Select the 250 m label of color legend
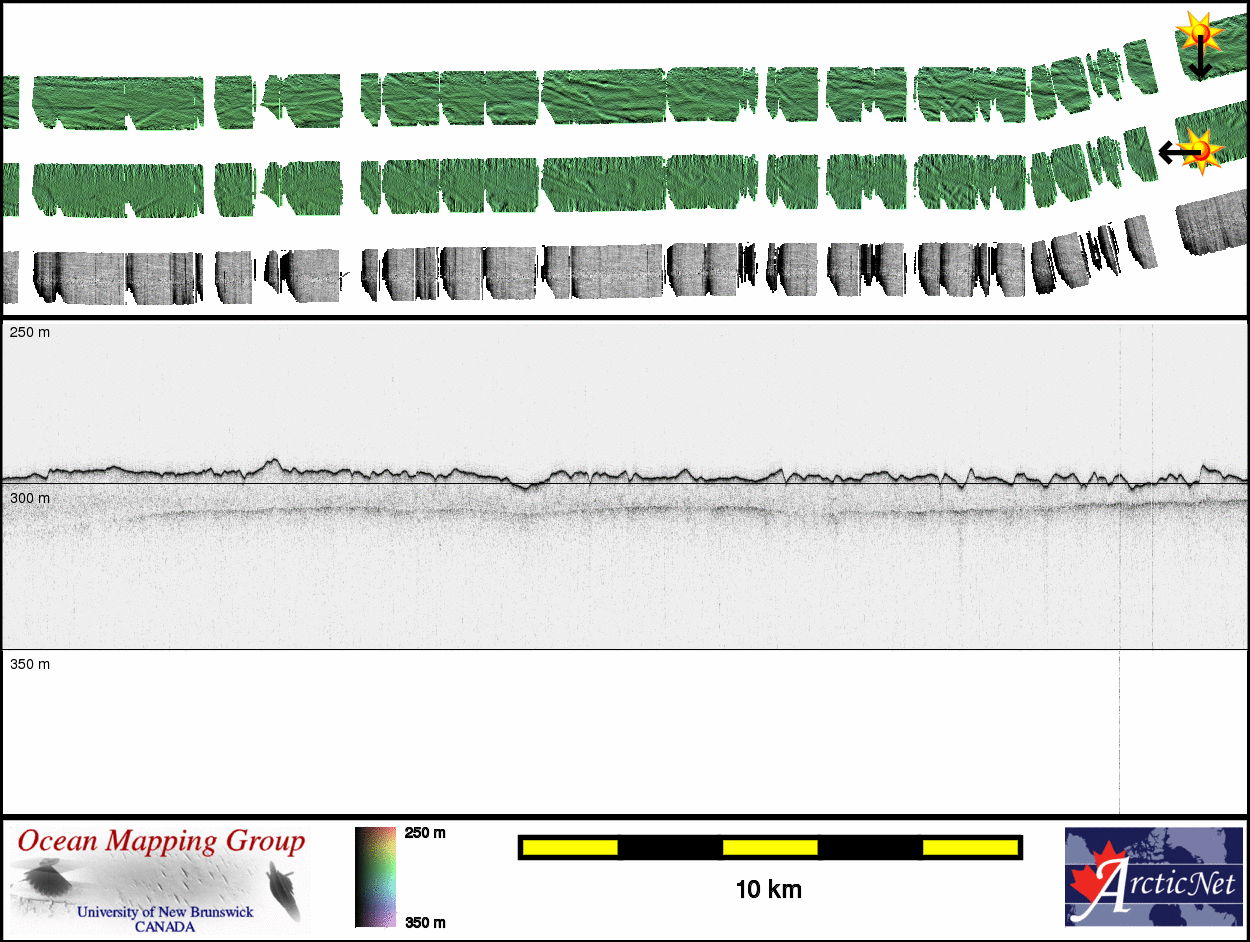1250x942 pixels. [x=425, y=833]
